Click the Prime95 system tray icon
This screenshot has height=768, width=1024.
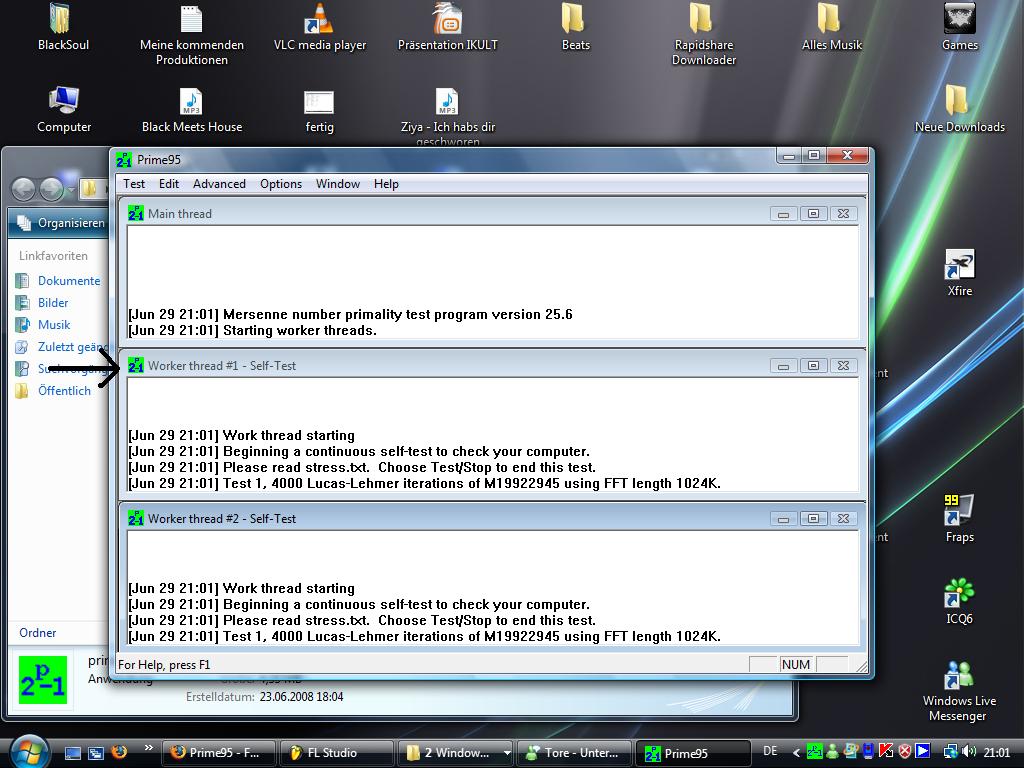(x=814, y=752)
